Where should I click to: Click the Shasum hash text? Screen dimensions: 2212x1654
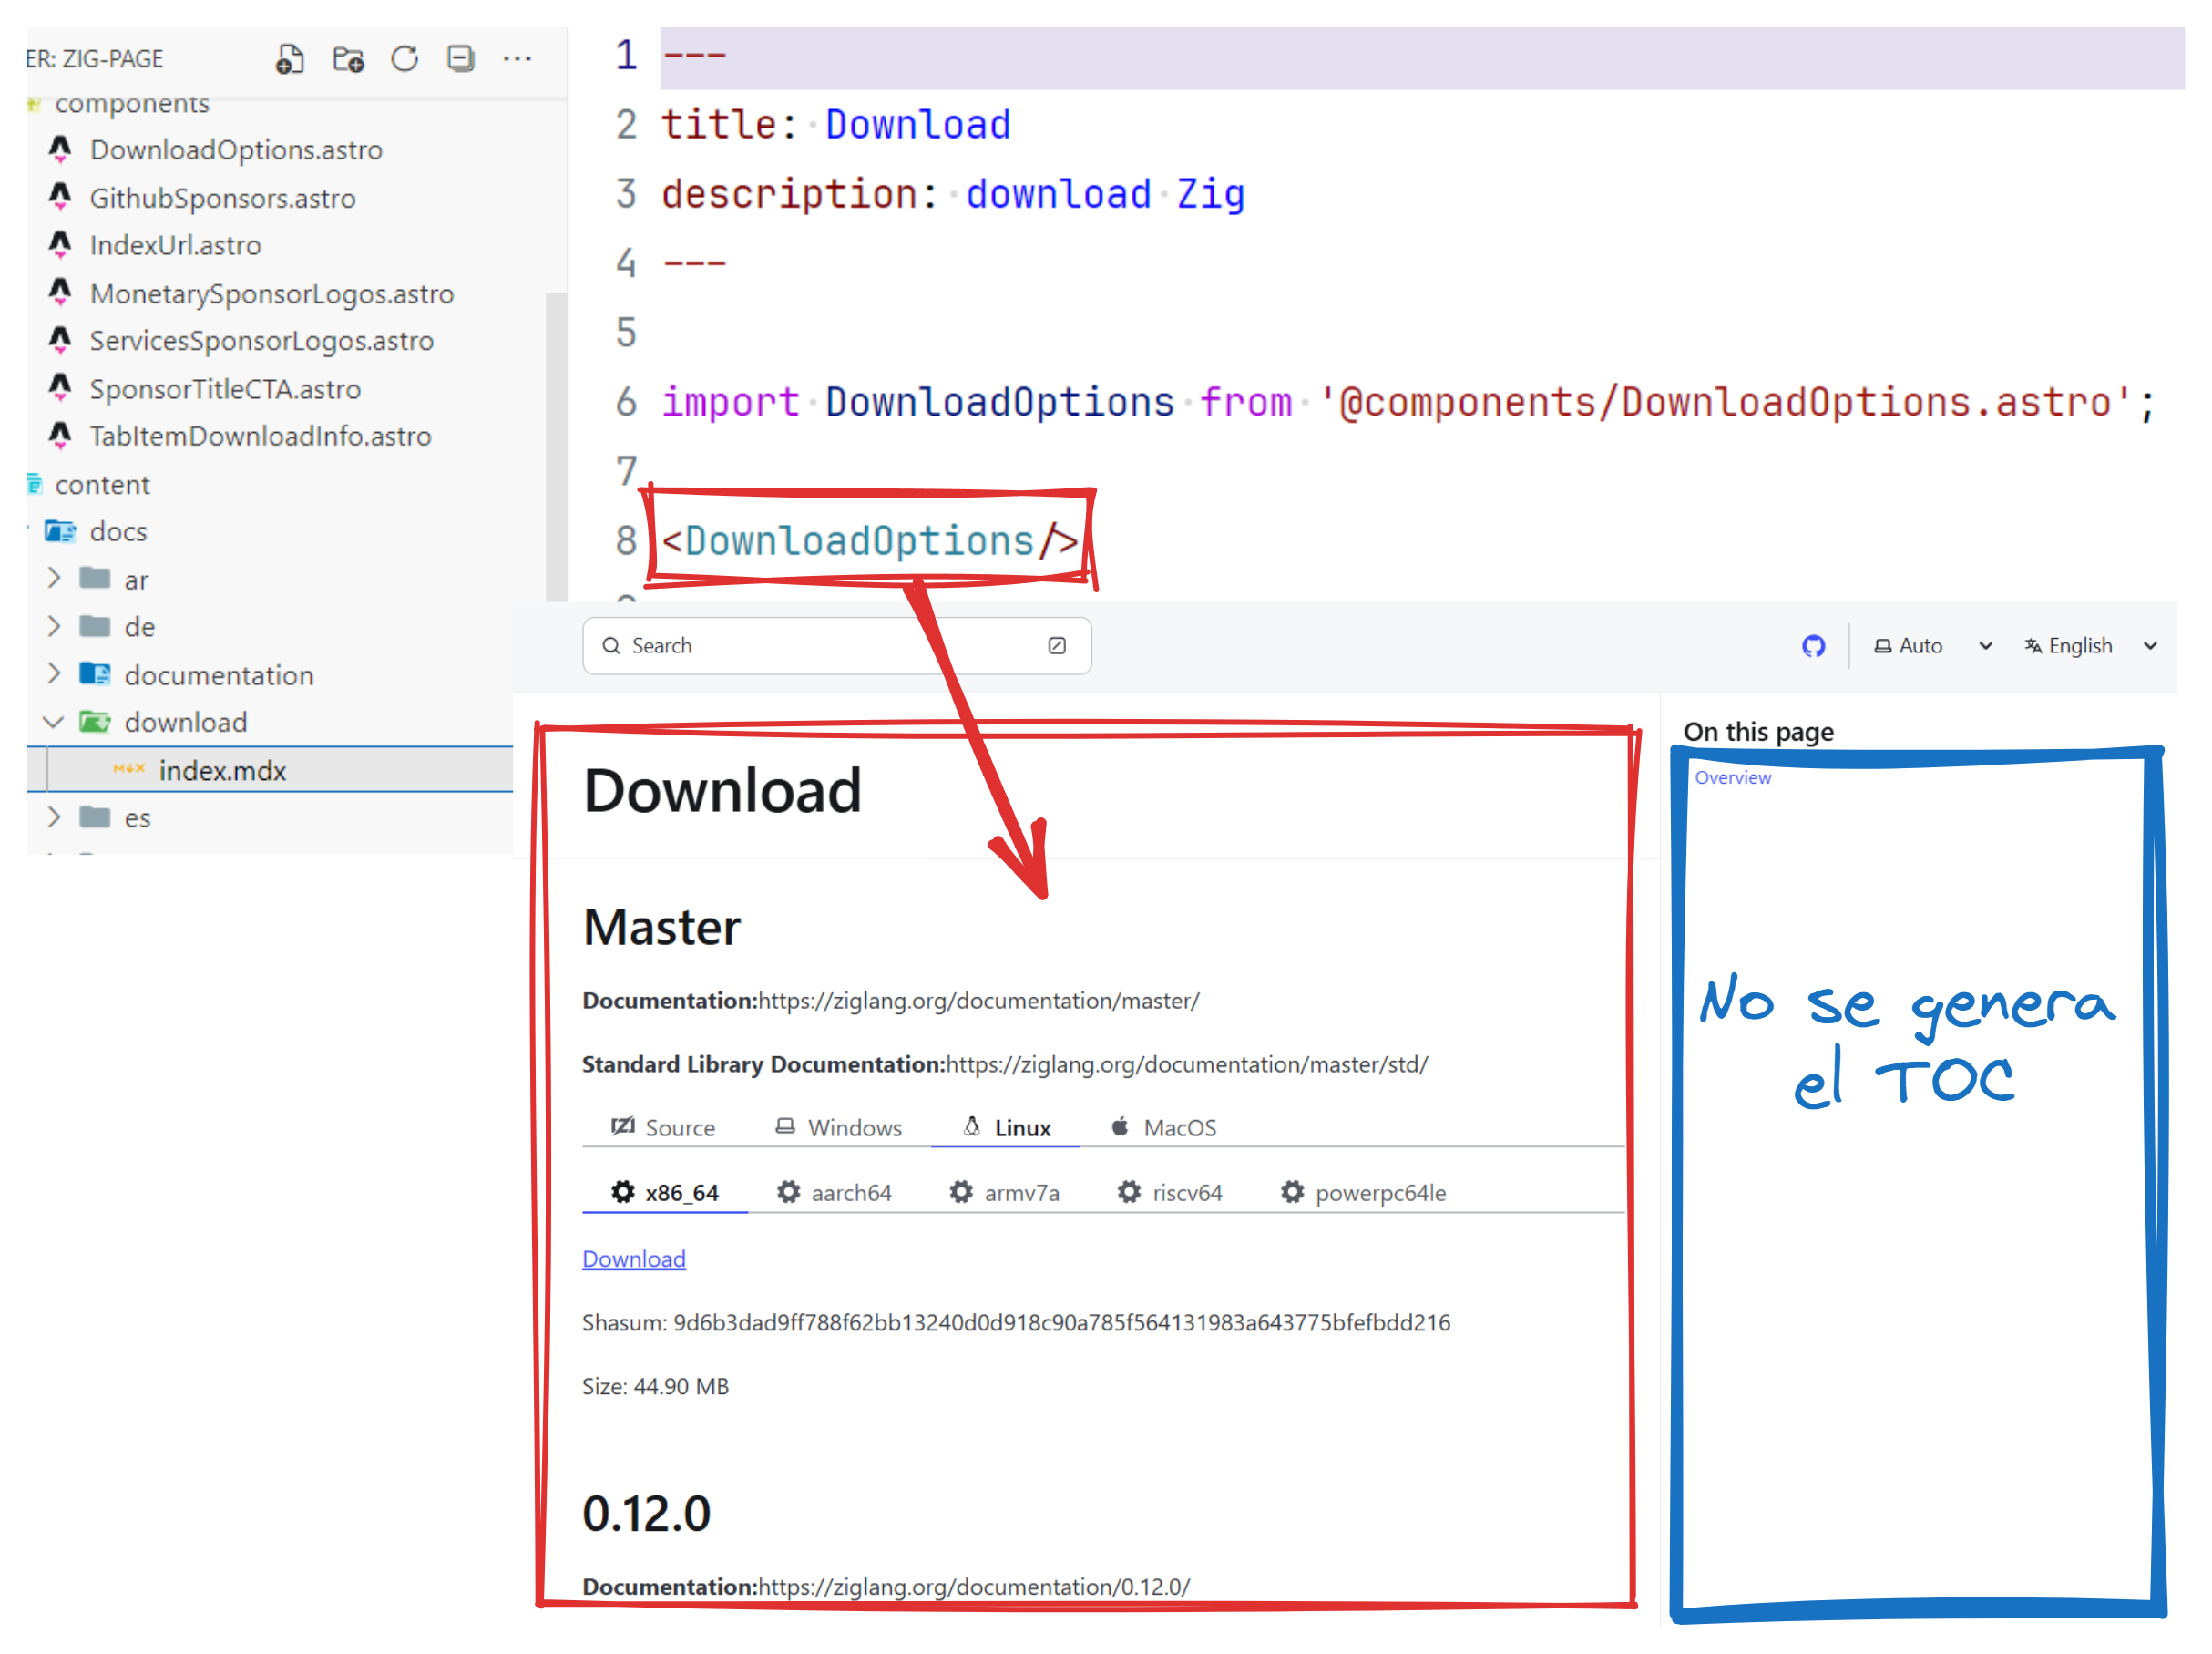[1061, 1322]
